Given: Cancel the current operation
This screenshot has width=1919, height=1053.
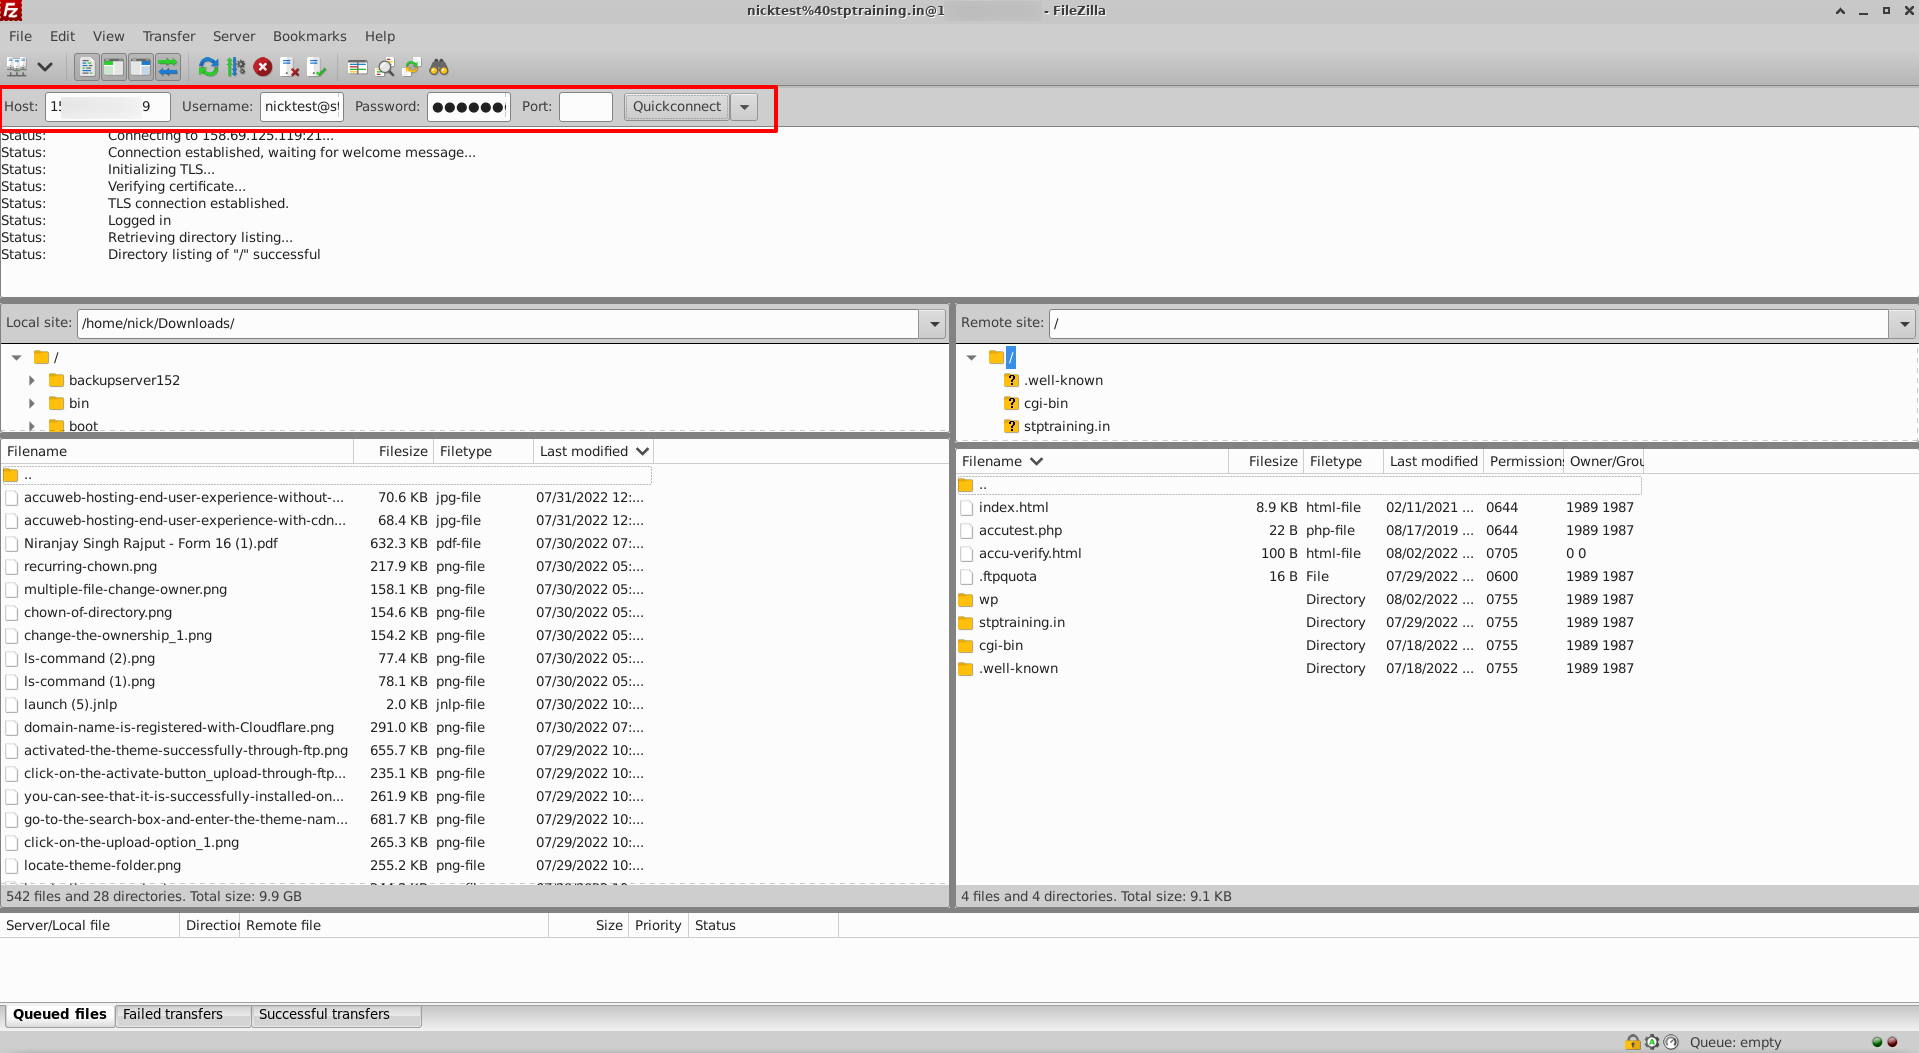Looking at the screenshot, I should 263,67.
